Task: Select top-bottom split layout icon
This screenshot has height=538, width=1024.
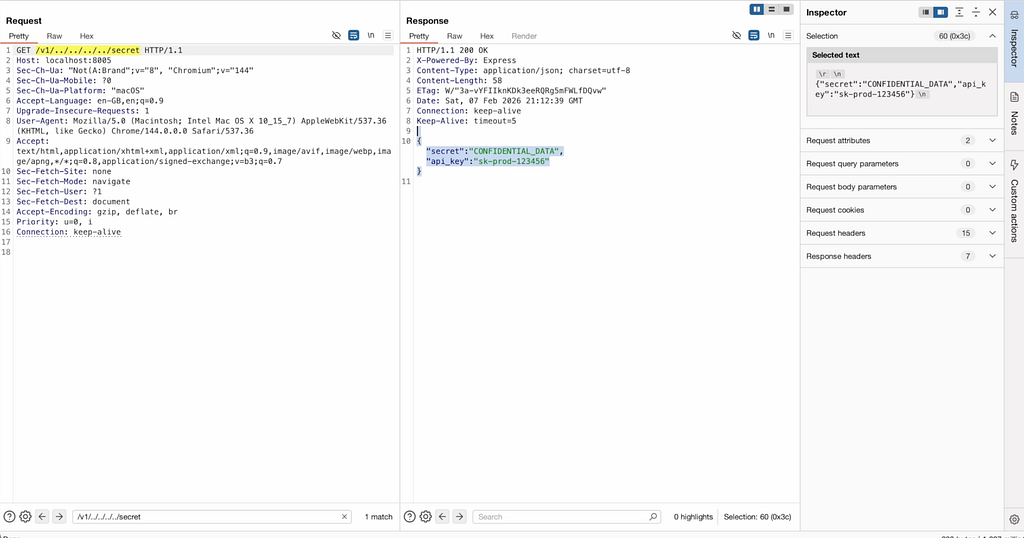Action: click(771, 9)
